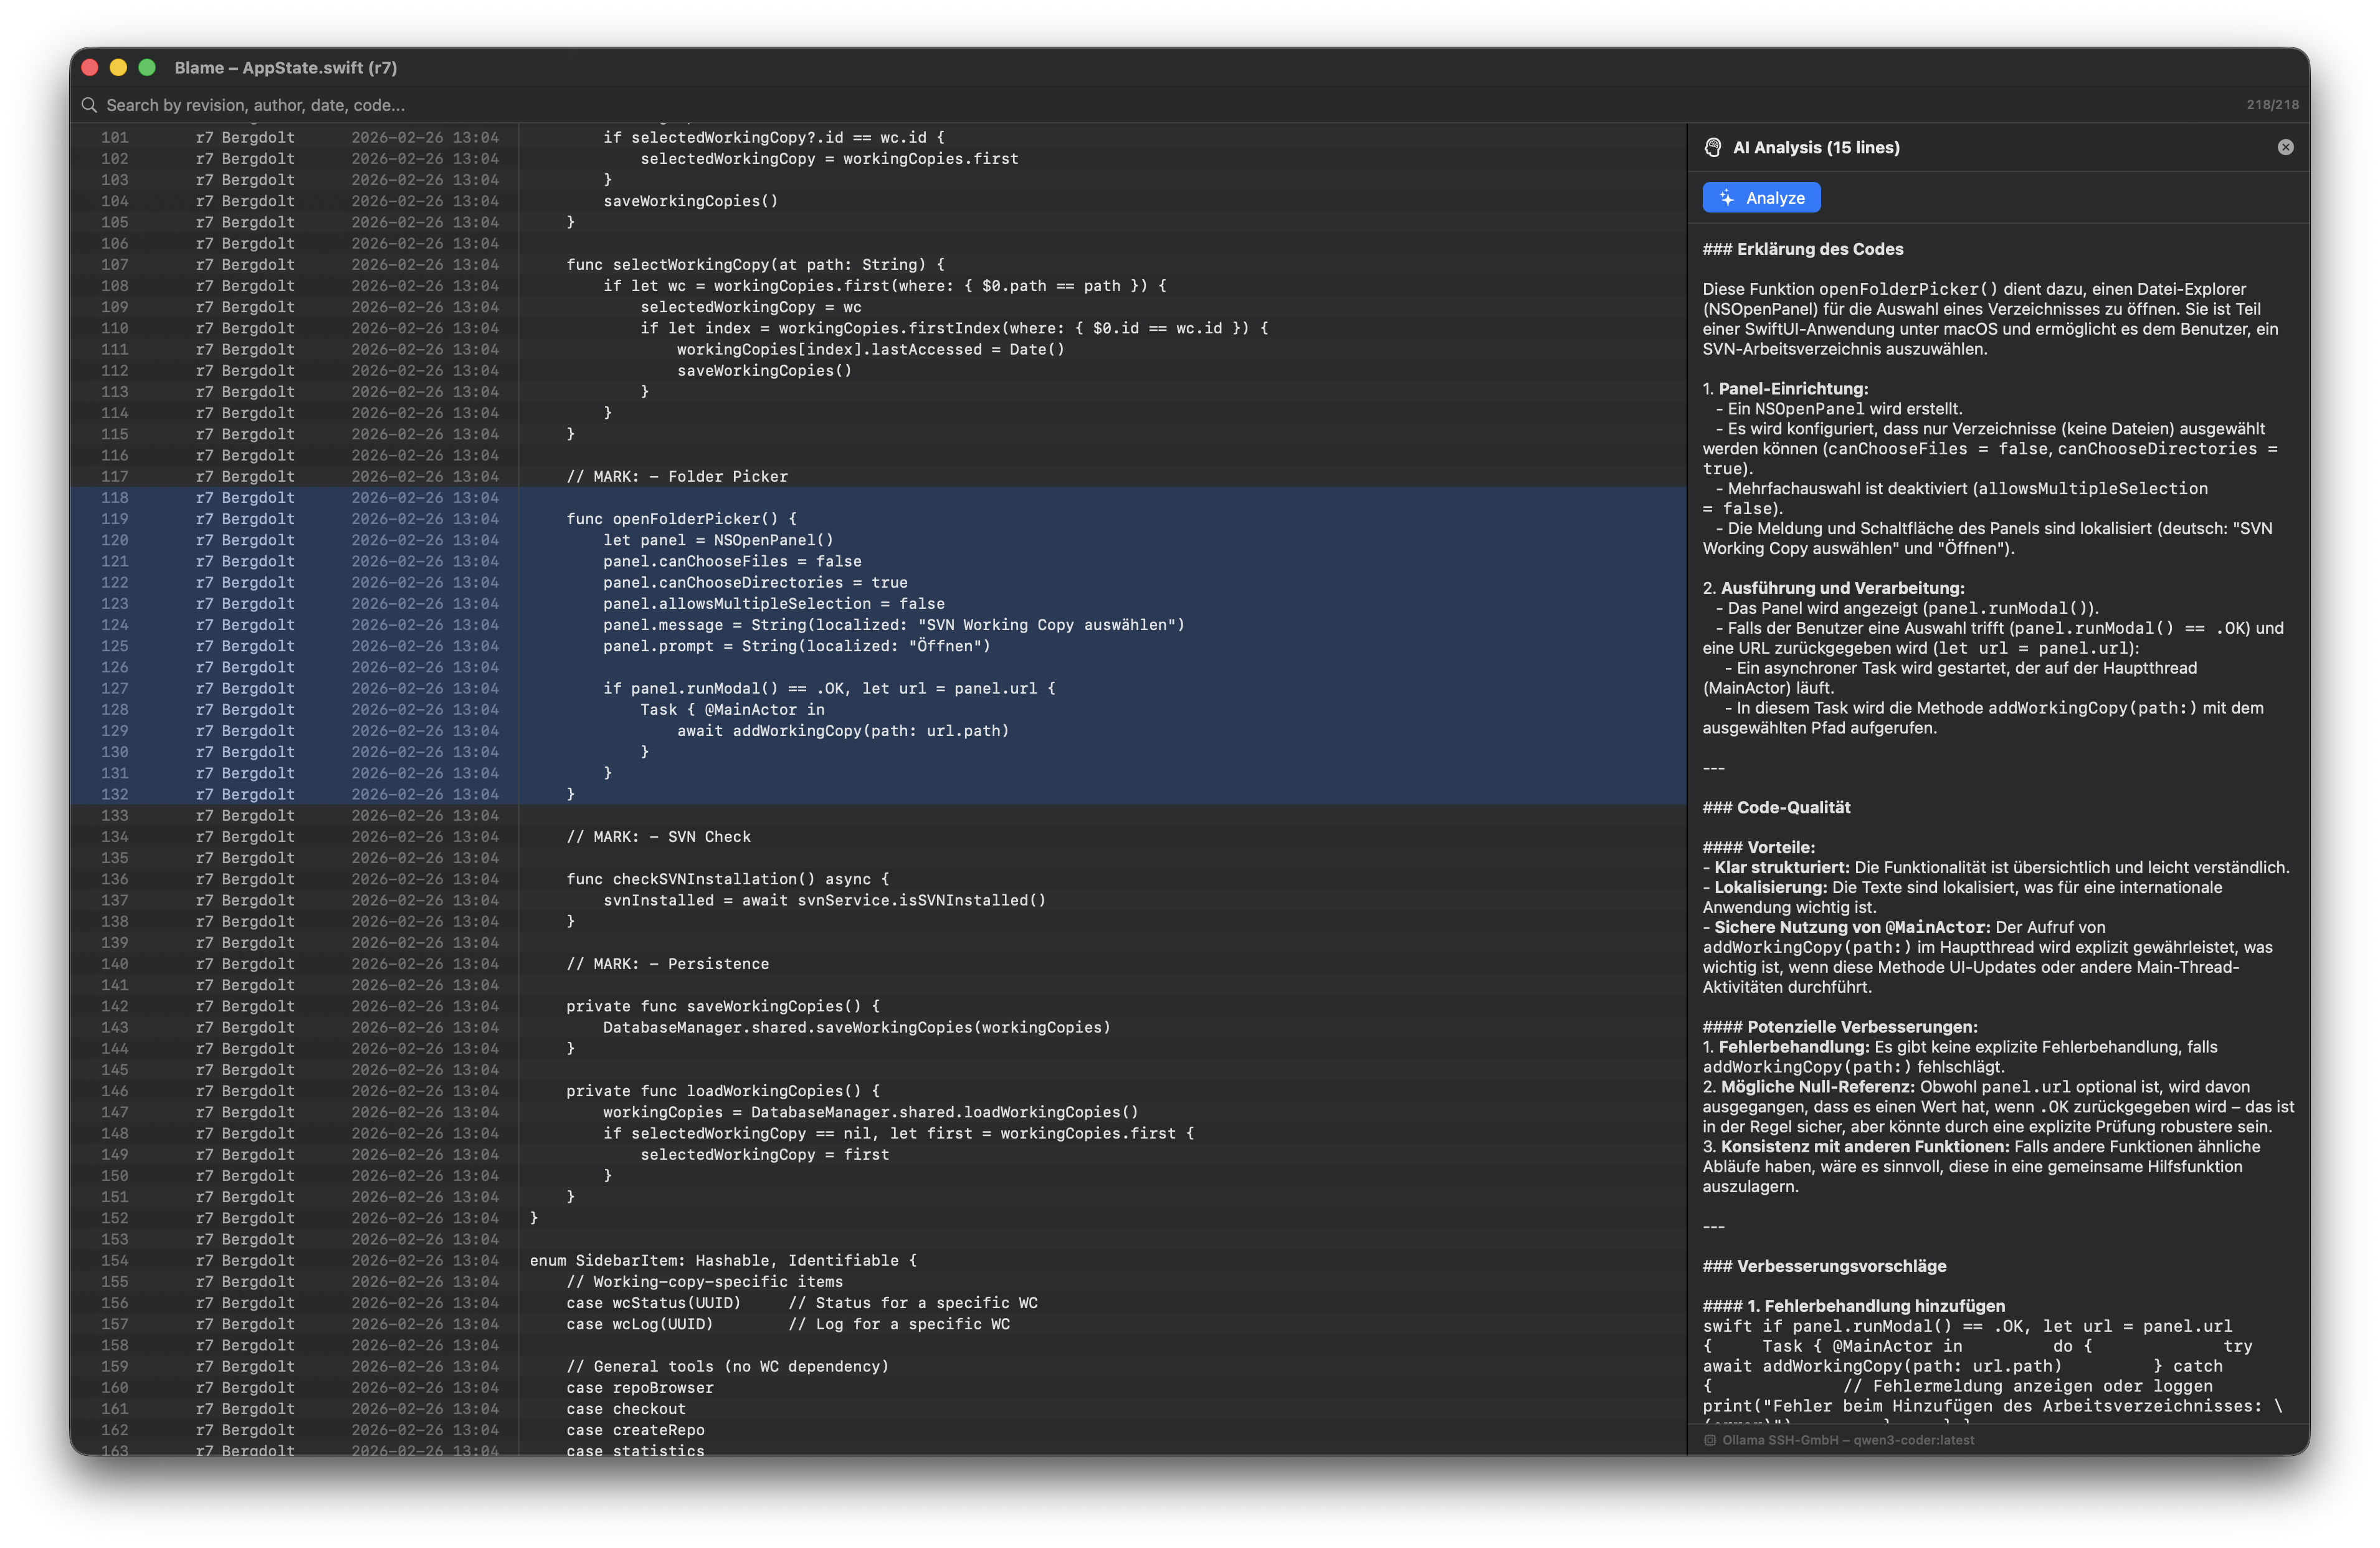2380x1548 pixels.
Task: Click the Ollama SSH-GmbH model status text
Action: tap(1847, 1440)
